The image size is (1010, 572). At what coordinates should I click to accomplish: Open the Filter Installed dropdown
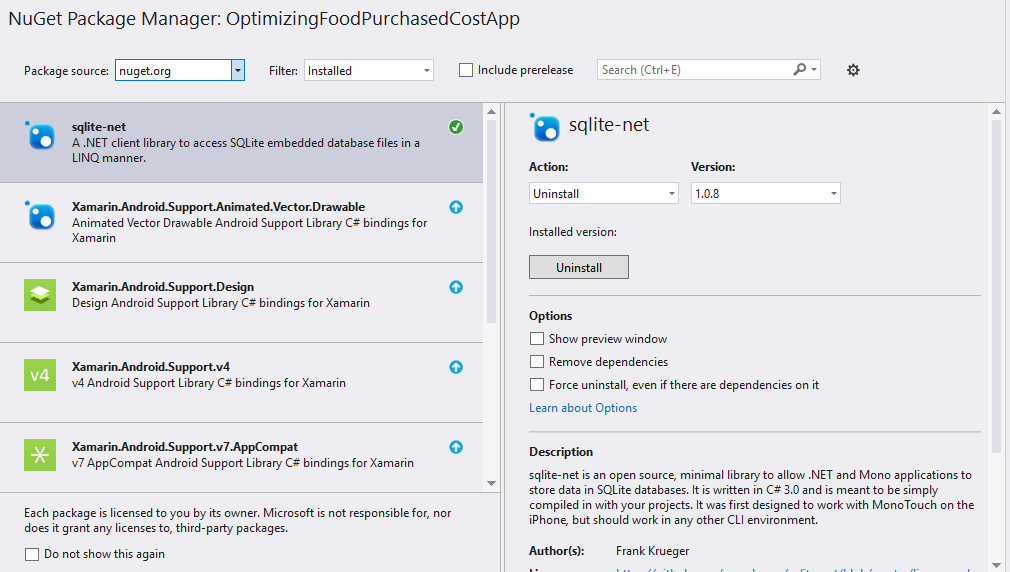368,70
